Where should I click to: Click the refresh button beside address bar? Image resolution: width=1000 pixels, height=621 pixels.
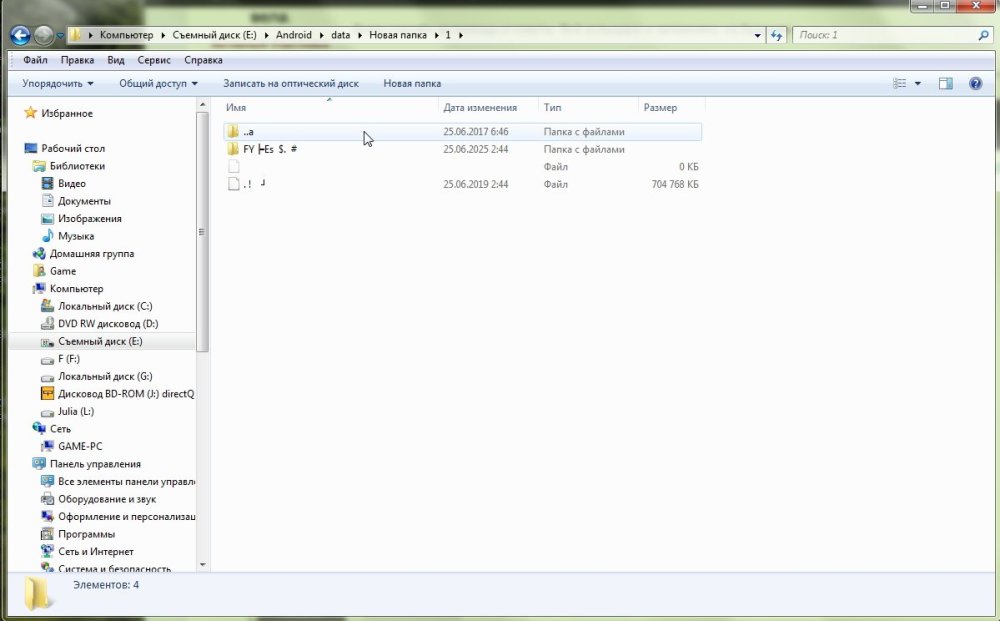pyautogui.click(x=777, y=35)
